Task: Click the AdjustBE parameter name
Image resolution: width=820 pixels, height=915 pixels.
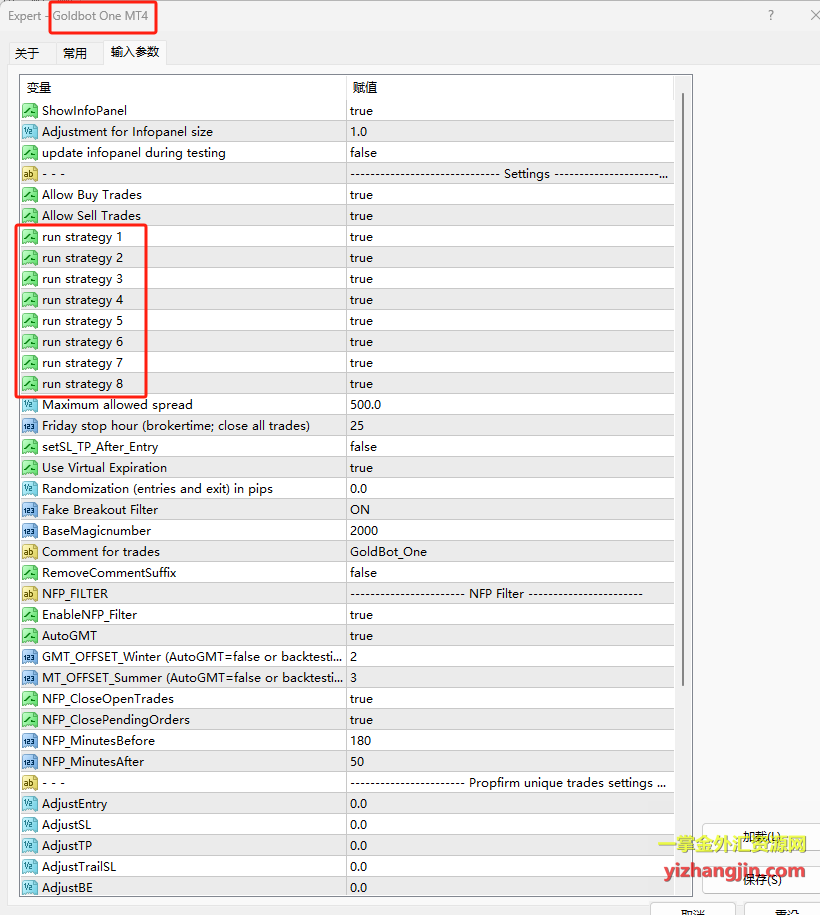Action: [67, 888]
